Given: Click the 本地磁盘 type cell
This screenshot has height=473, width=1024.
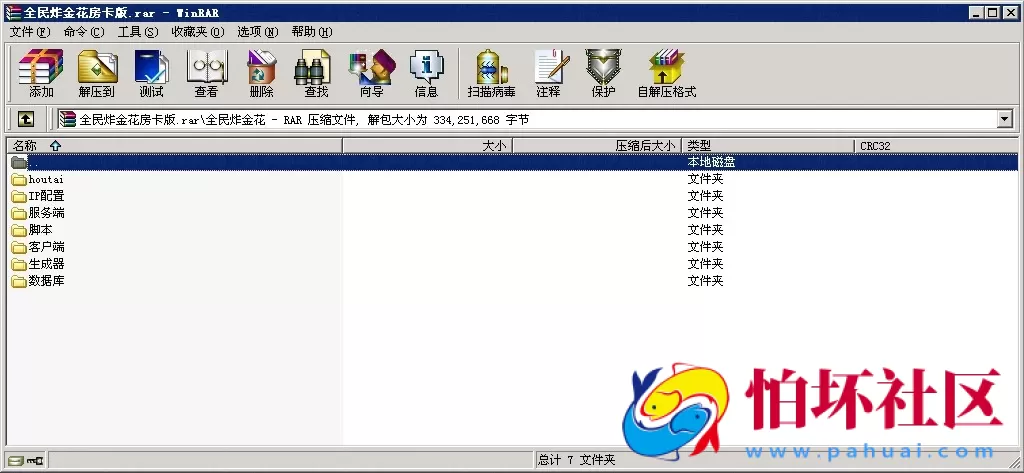Looking at the screenshot, I should point(711,162).
